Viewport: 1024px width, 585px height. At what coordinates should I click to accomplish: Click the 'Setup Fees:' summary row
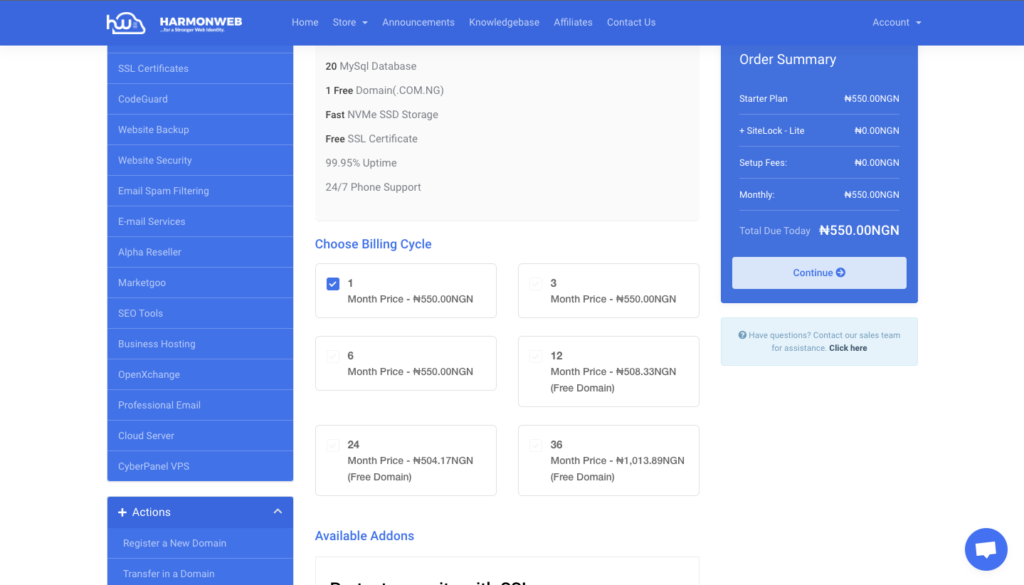point(819,163)
